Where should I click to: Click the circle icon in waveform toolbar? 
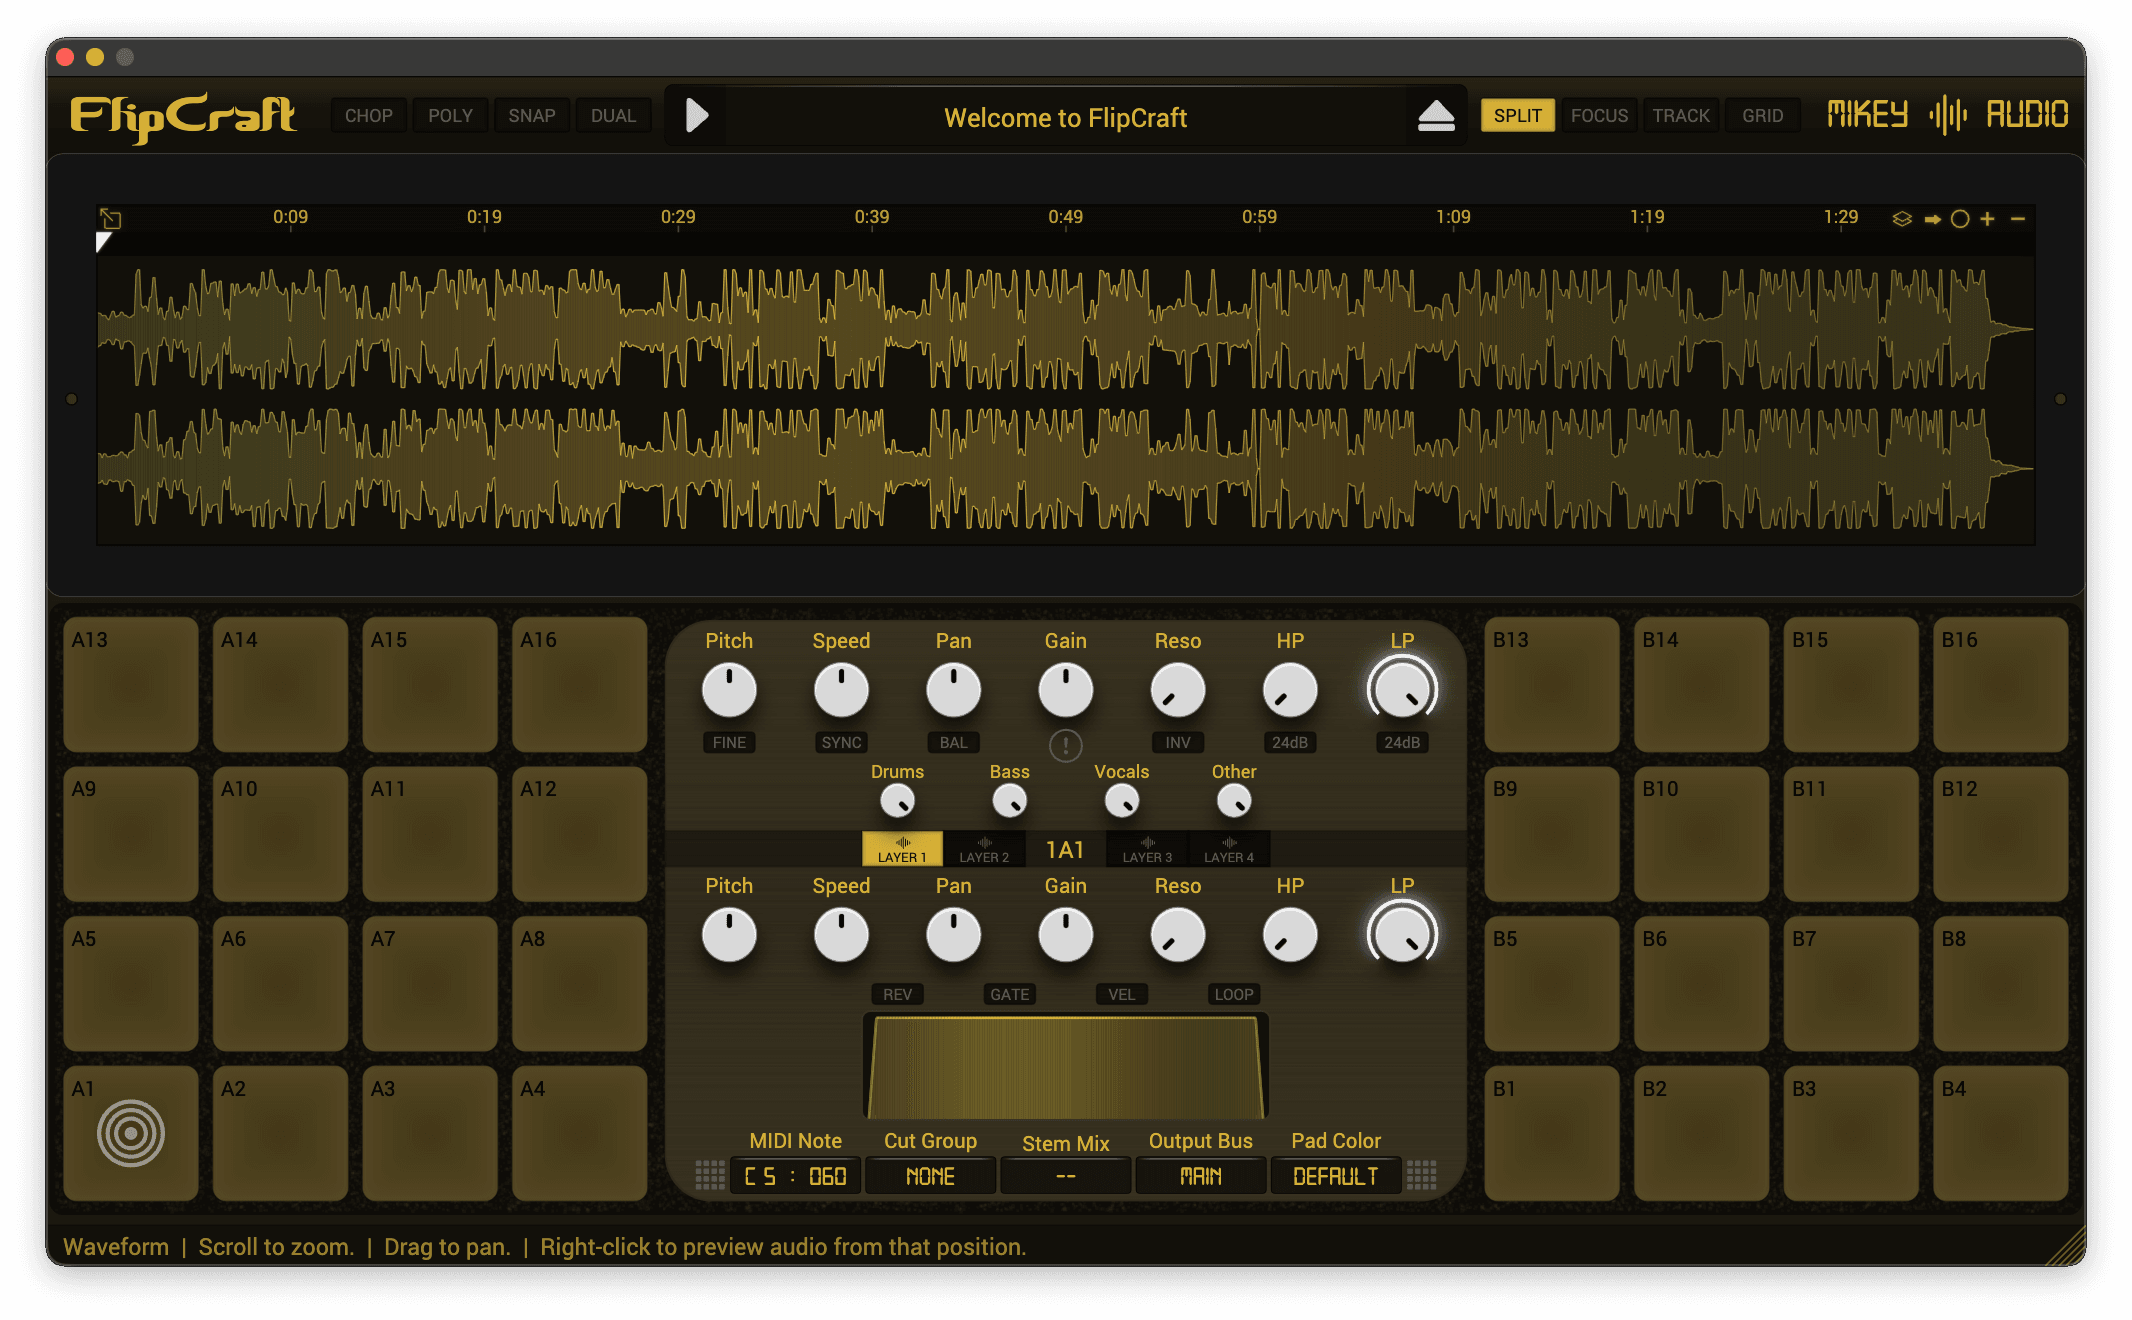coord(1960,219)
